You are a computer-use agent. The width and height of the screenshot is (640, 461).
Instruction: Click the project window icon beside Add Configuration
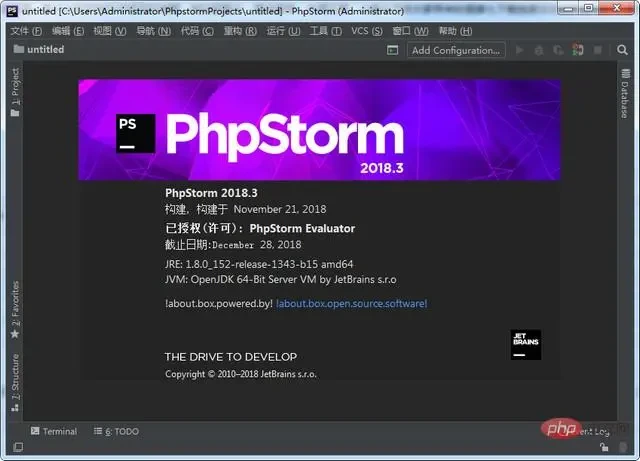point(393,50)
